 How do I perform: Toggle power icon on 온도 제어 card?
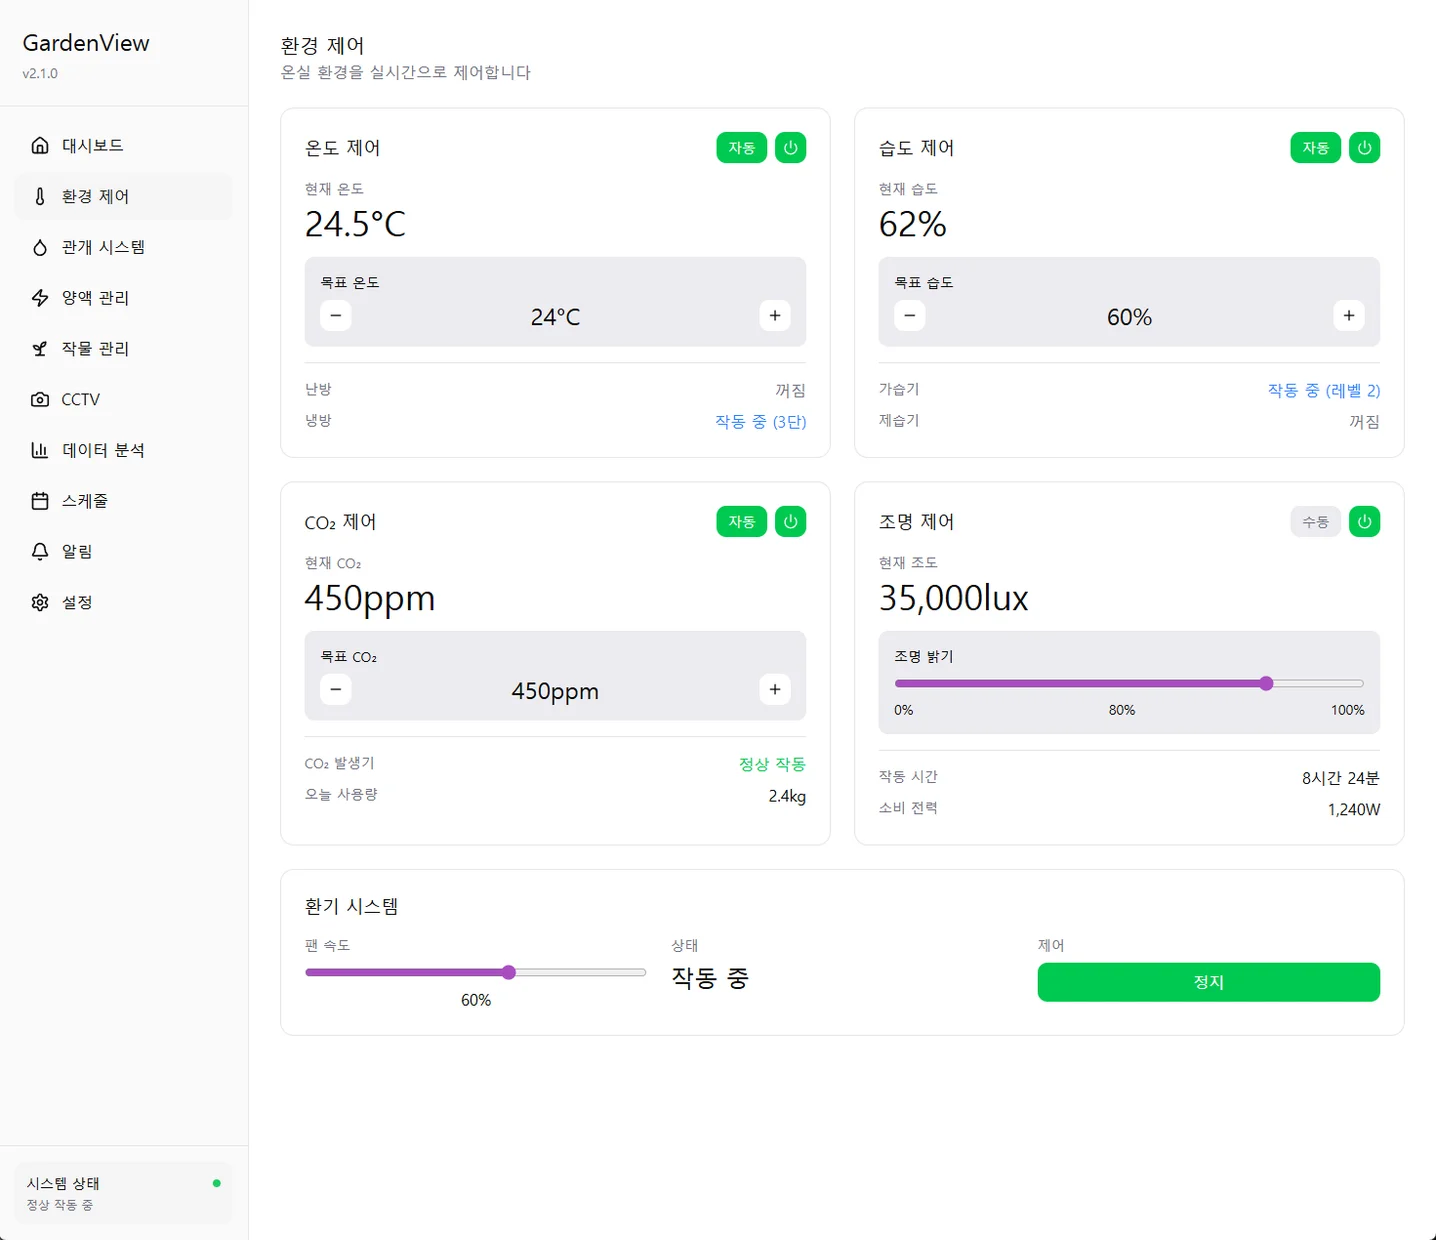790,148
